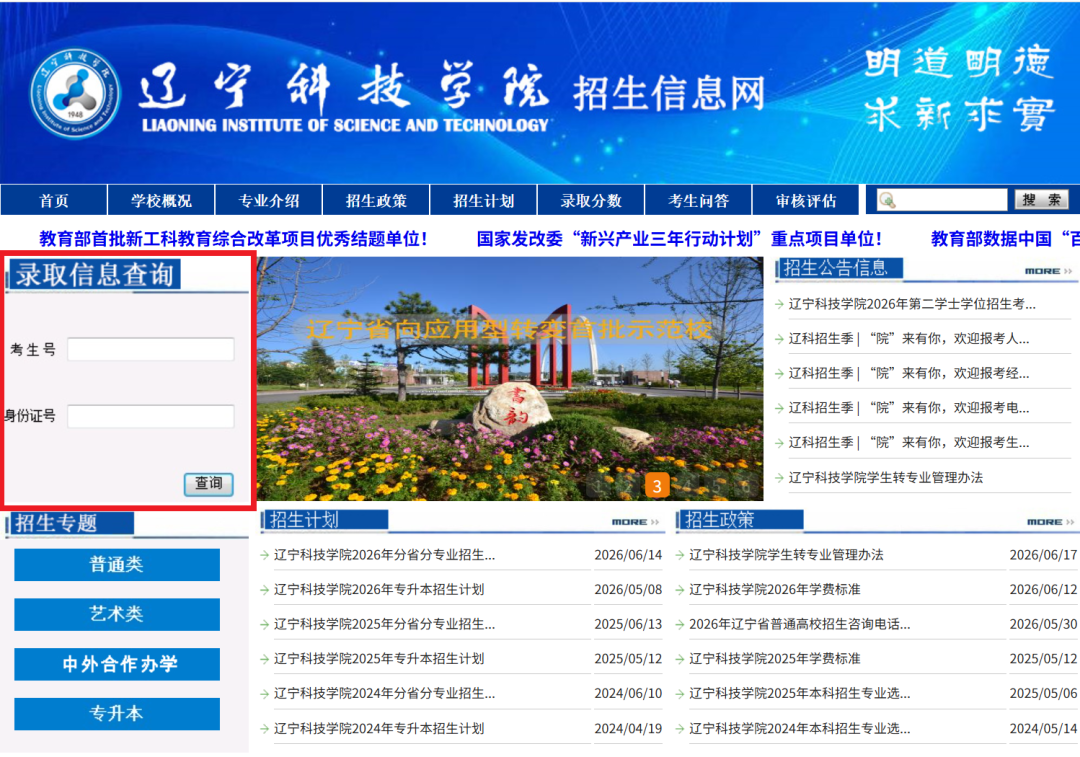Open announcement 辽科招生季 欢迎报考人...
The image size is (1080, 757).
[x=908, y=338]
